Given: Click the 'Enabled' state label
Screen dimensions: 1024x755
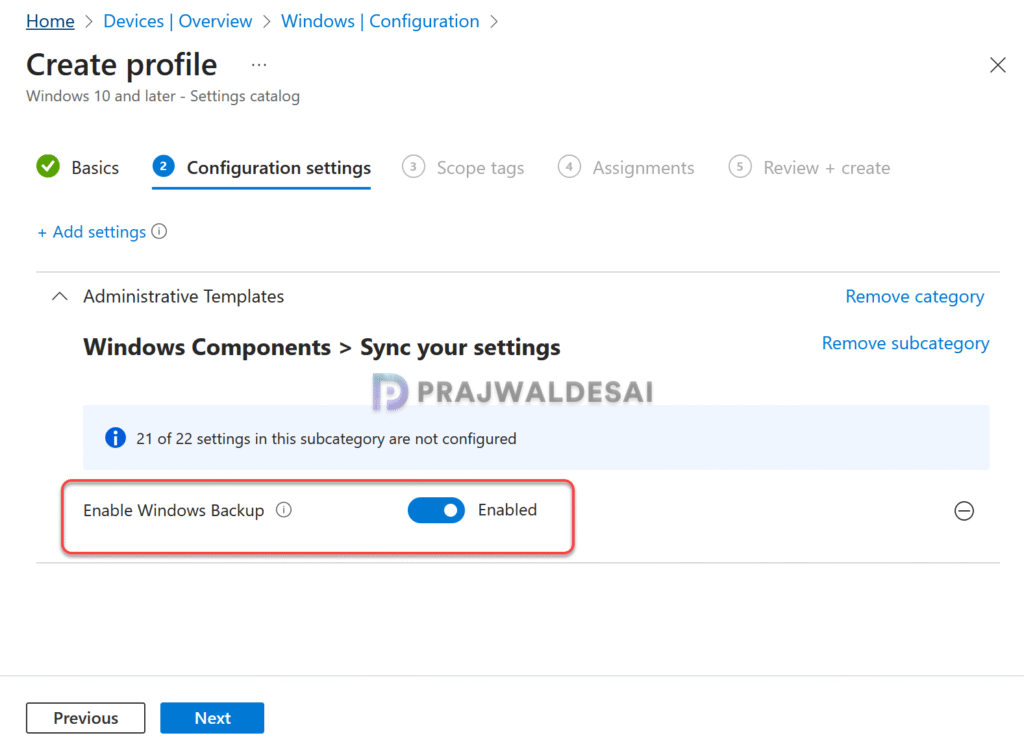Looking at the screenshot, I should point(507,510).
